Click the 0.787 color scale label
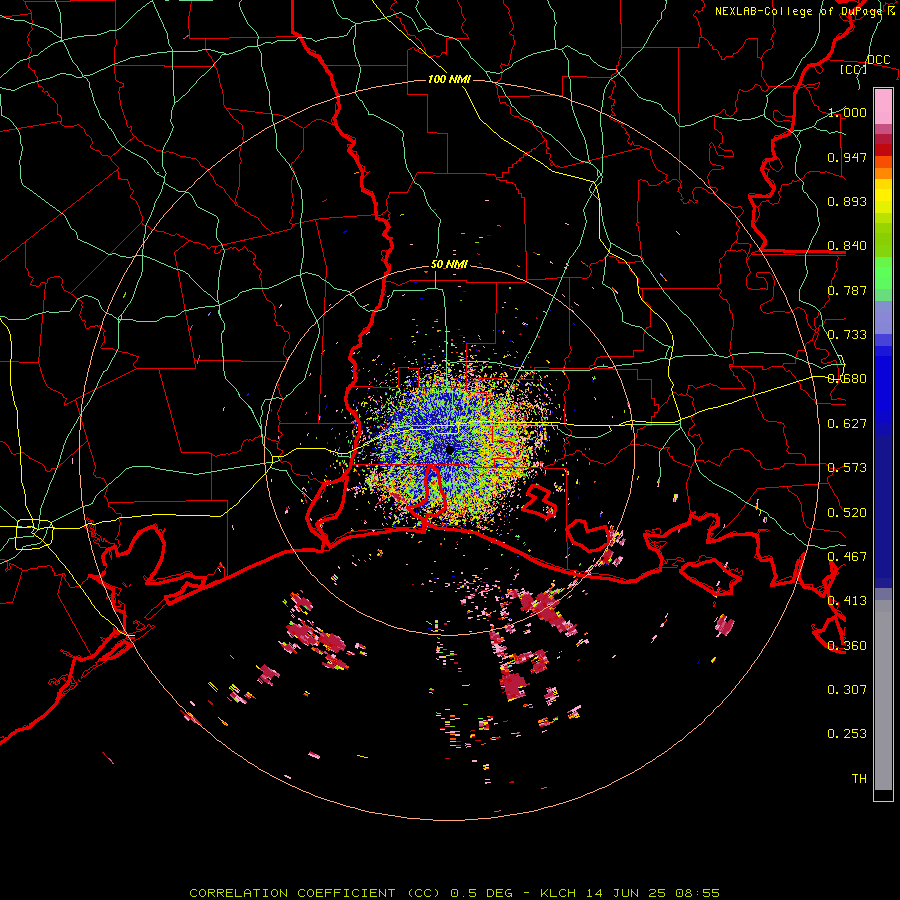 (x=847, y=290)
